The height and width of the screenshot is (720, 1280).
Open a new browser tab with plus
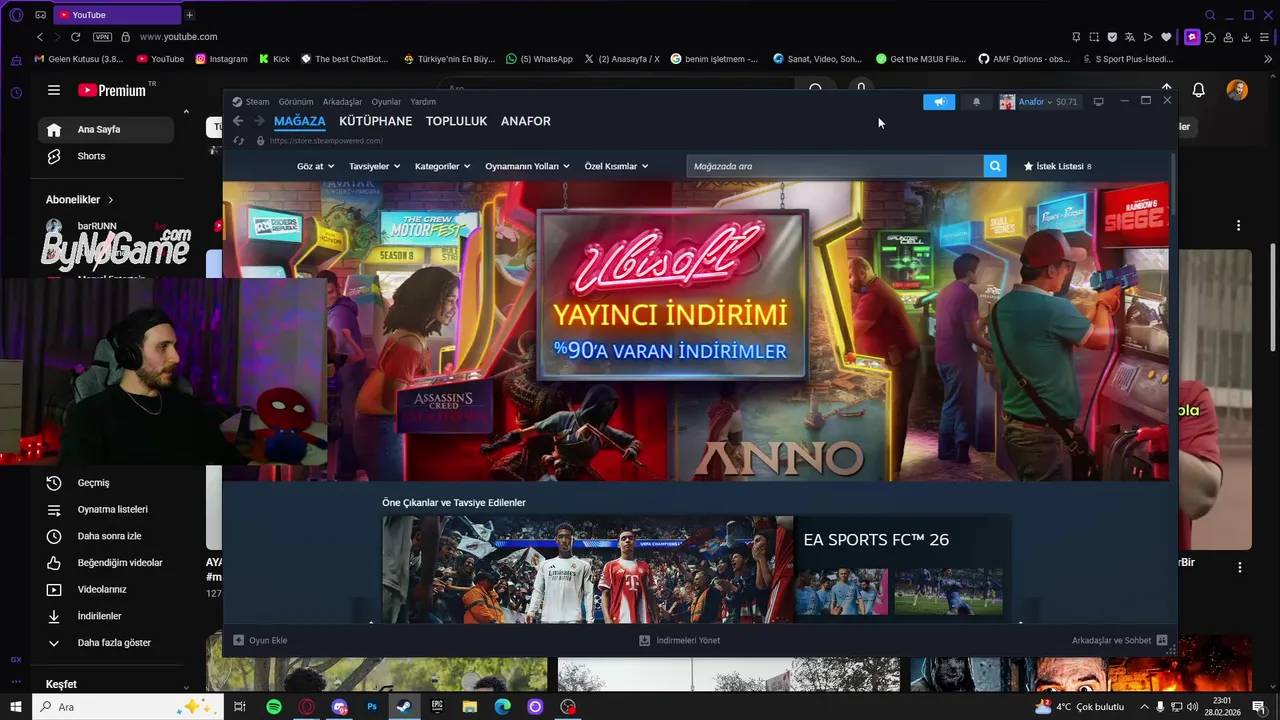coord(189,15)
